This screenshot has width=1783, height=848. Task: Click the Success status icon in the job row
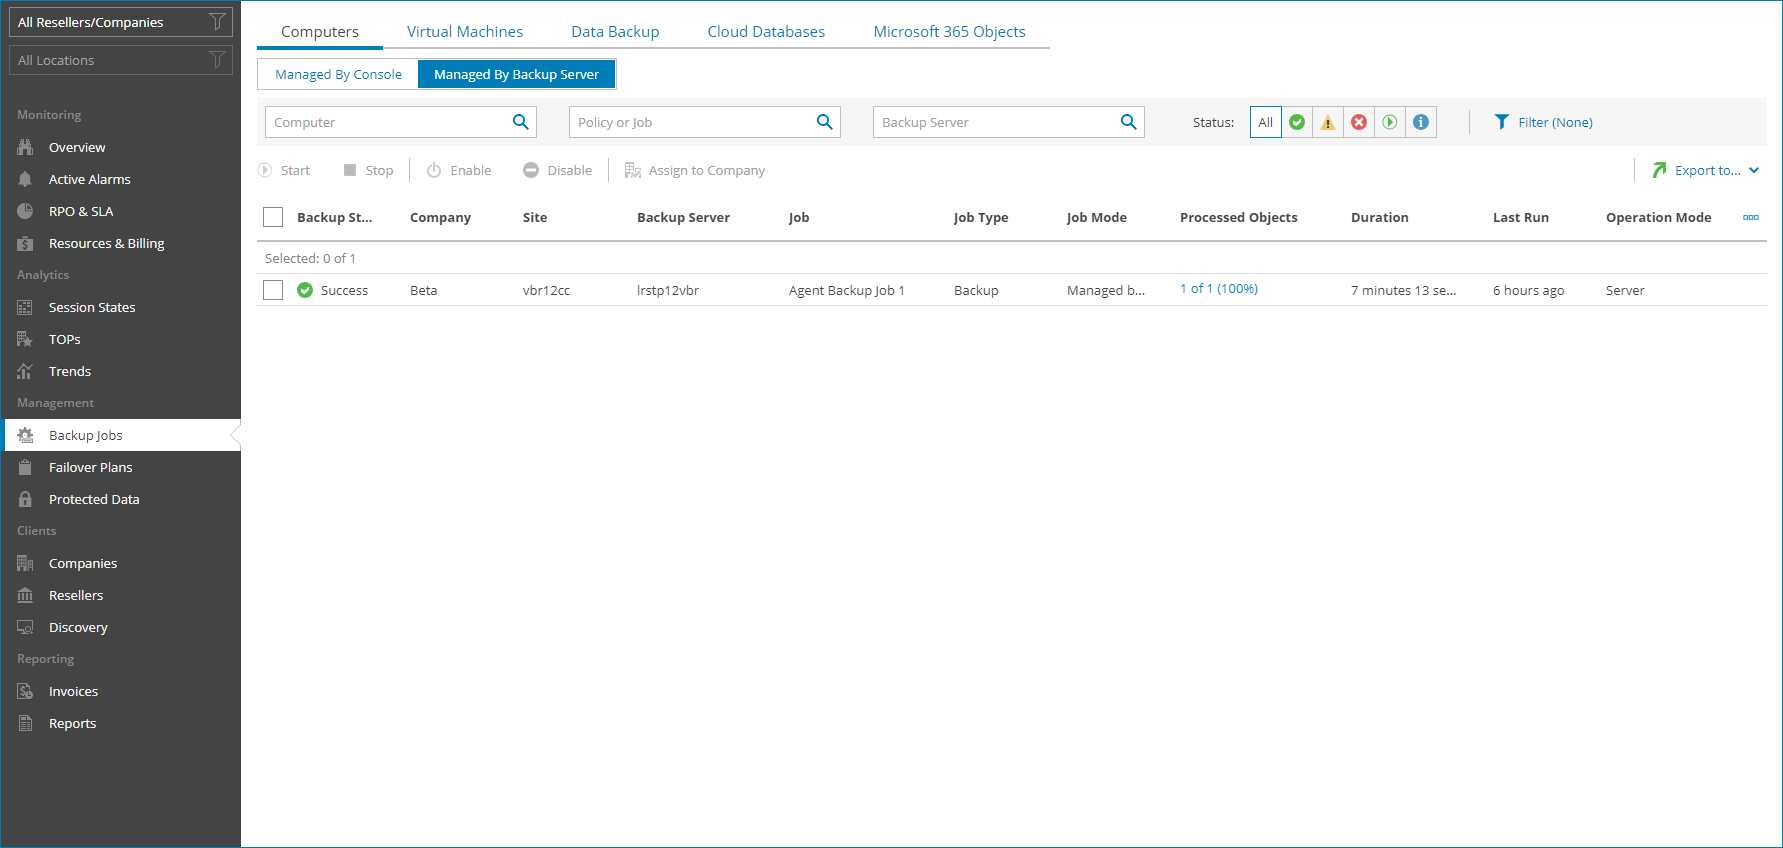(x=305, y=290)
